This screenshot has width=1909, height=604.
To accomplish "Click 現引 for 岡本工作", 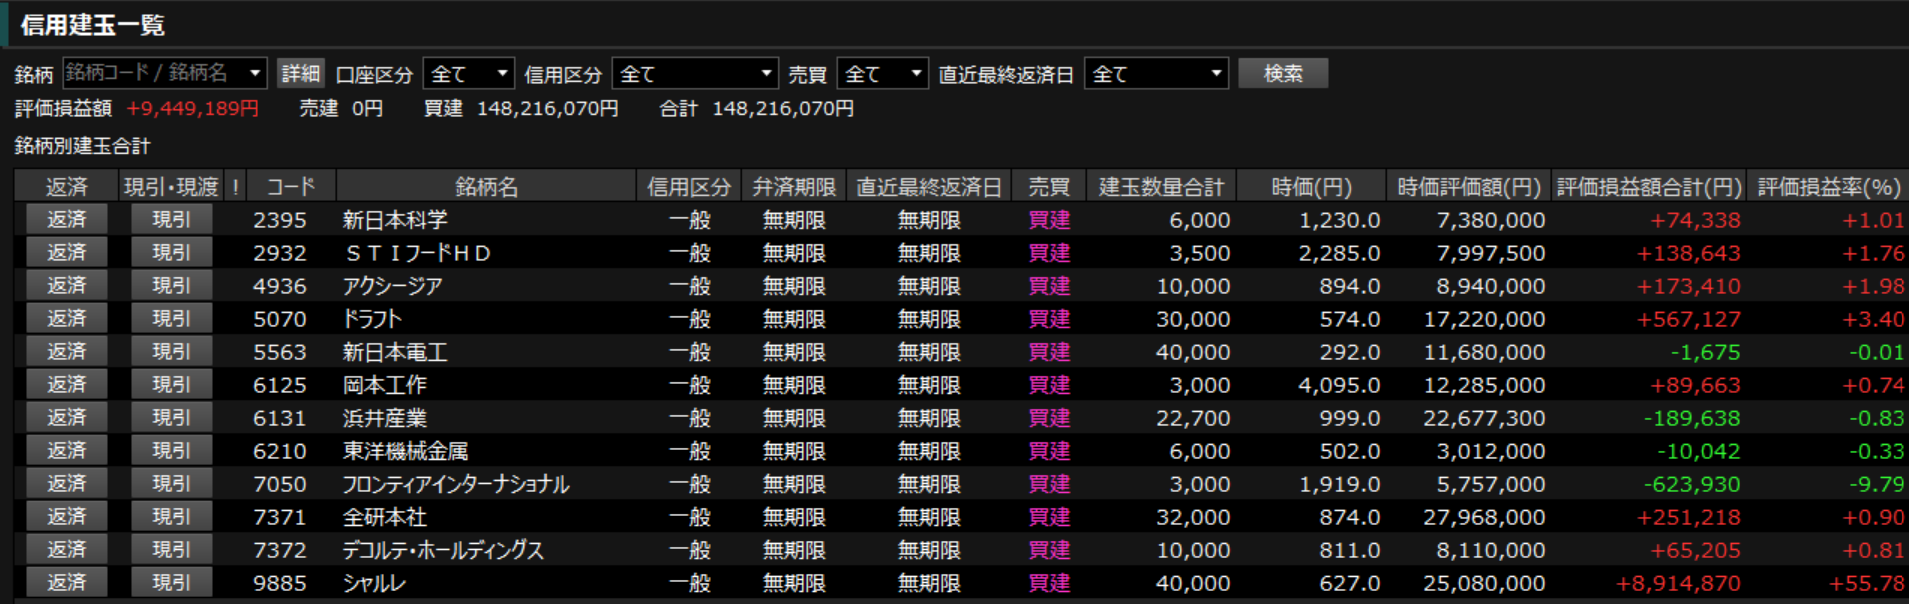I will (171, 384).
